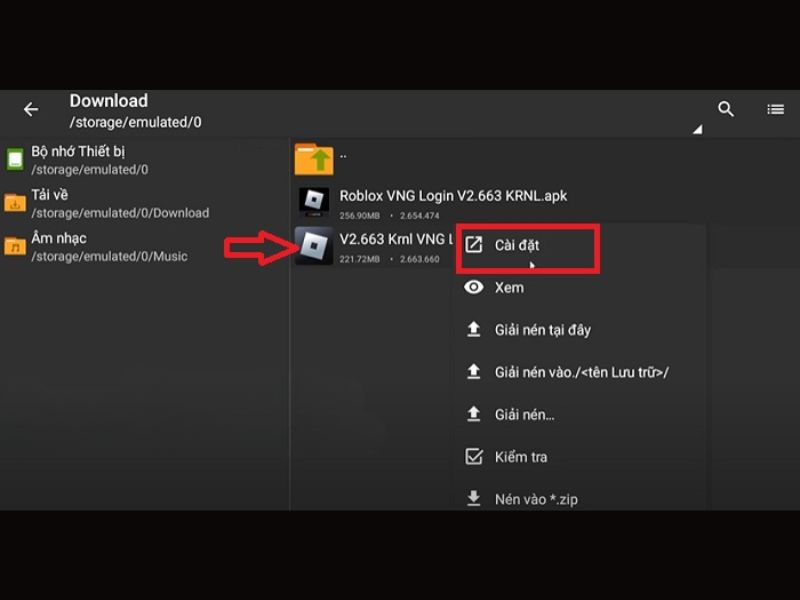Click the Tải về folder icon
This screenshot has height=600, width=800.
[x=15, y=203]
